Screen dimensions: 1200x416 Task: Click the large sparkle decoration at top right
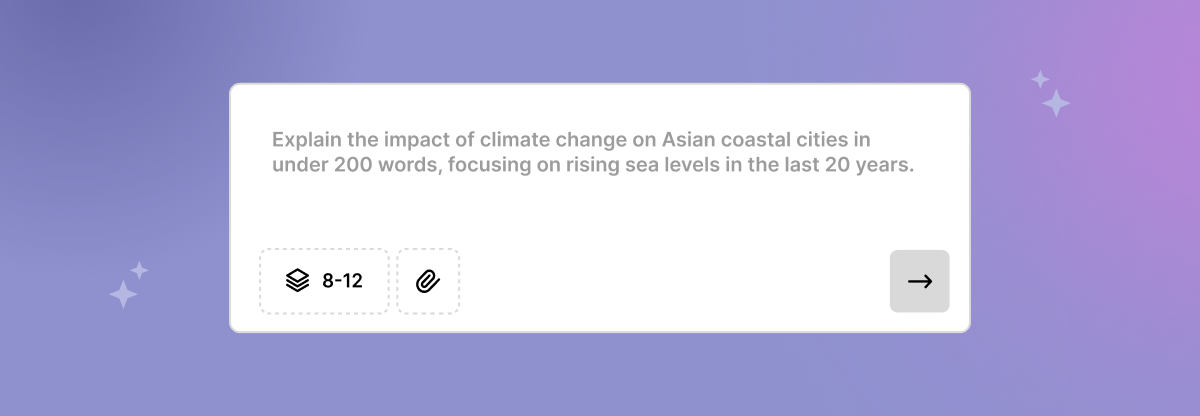[x=1056, y=103]
